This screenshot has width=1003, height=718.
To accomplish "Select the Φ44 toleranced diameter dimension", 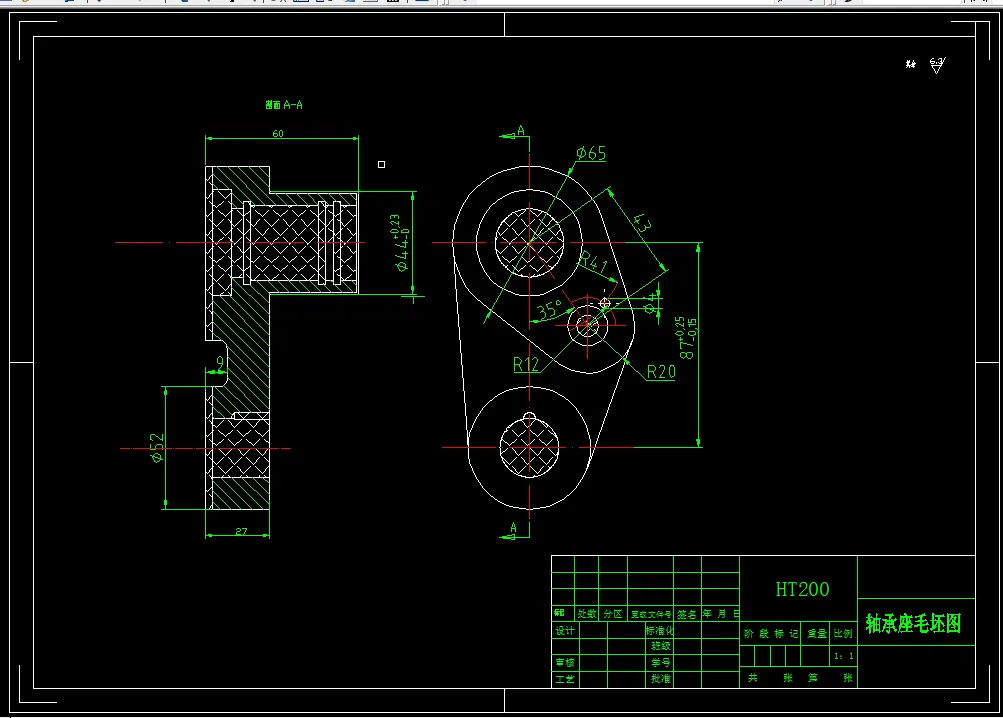I will click(x=401, y=243).
